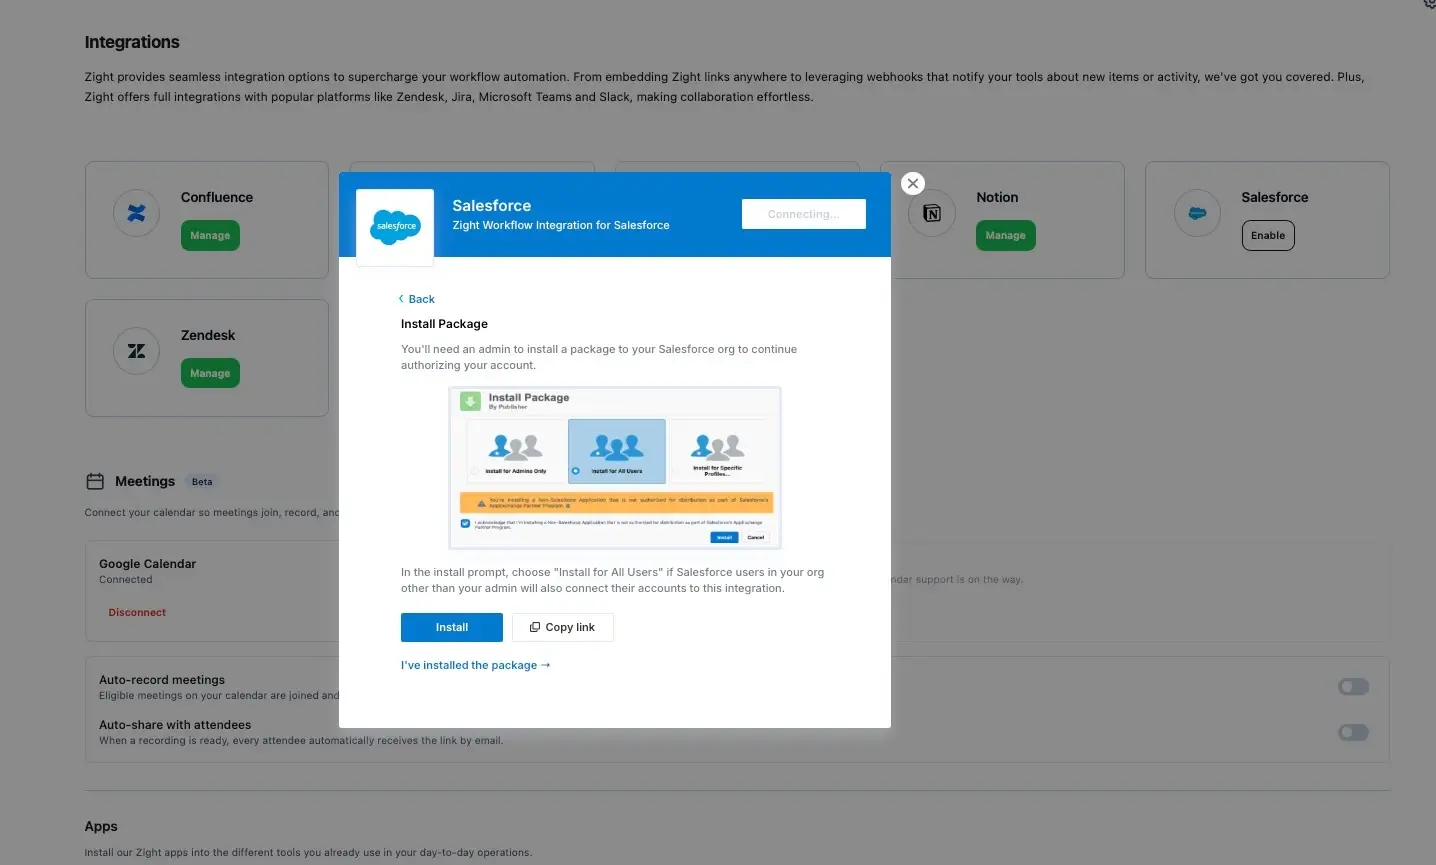Screen dimensions: 1436x865
Task: Click the Integrations heading
Action: point(132,42)
